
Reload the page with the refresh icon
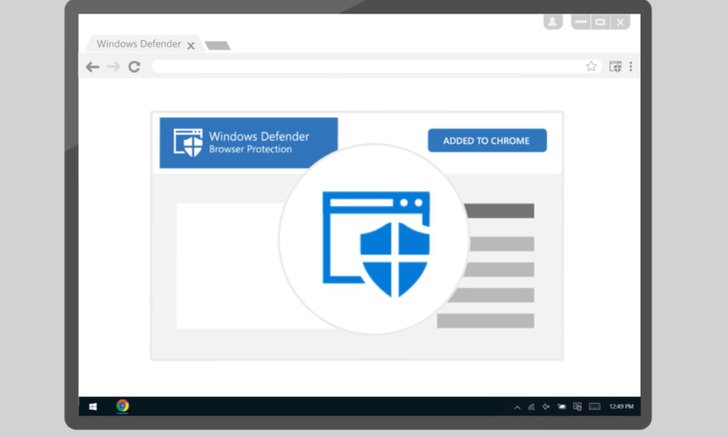point(134,67)
